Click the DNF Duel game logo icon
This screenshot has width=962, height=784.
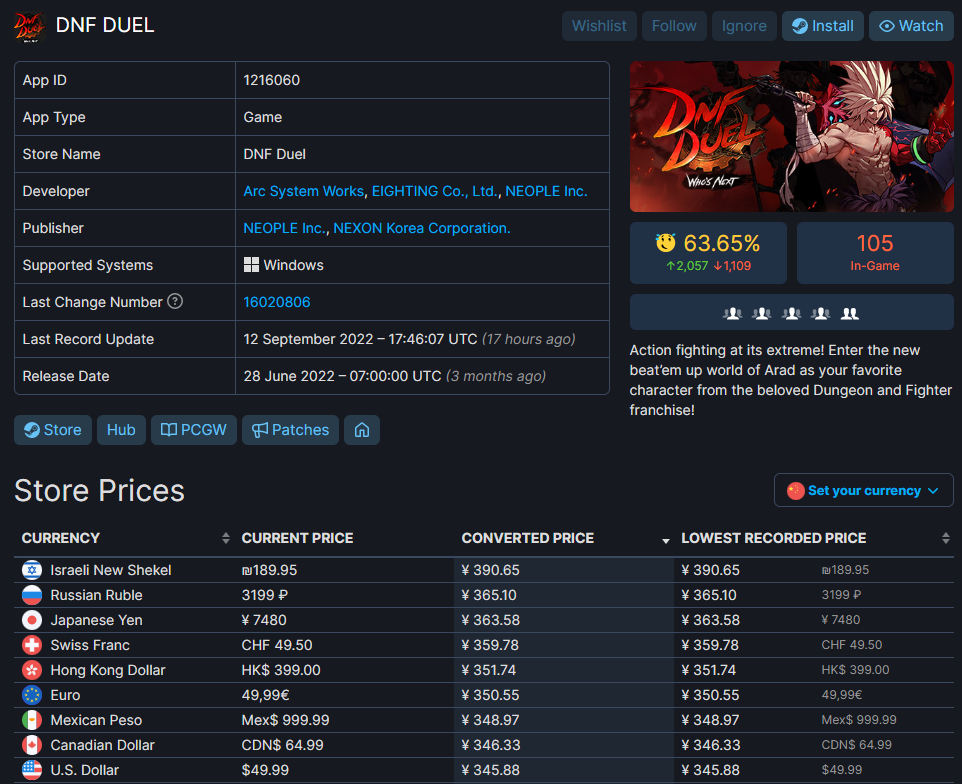pyautogui.click(x=29, y=26)
